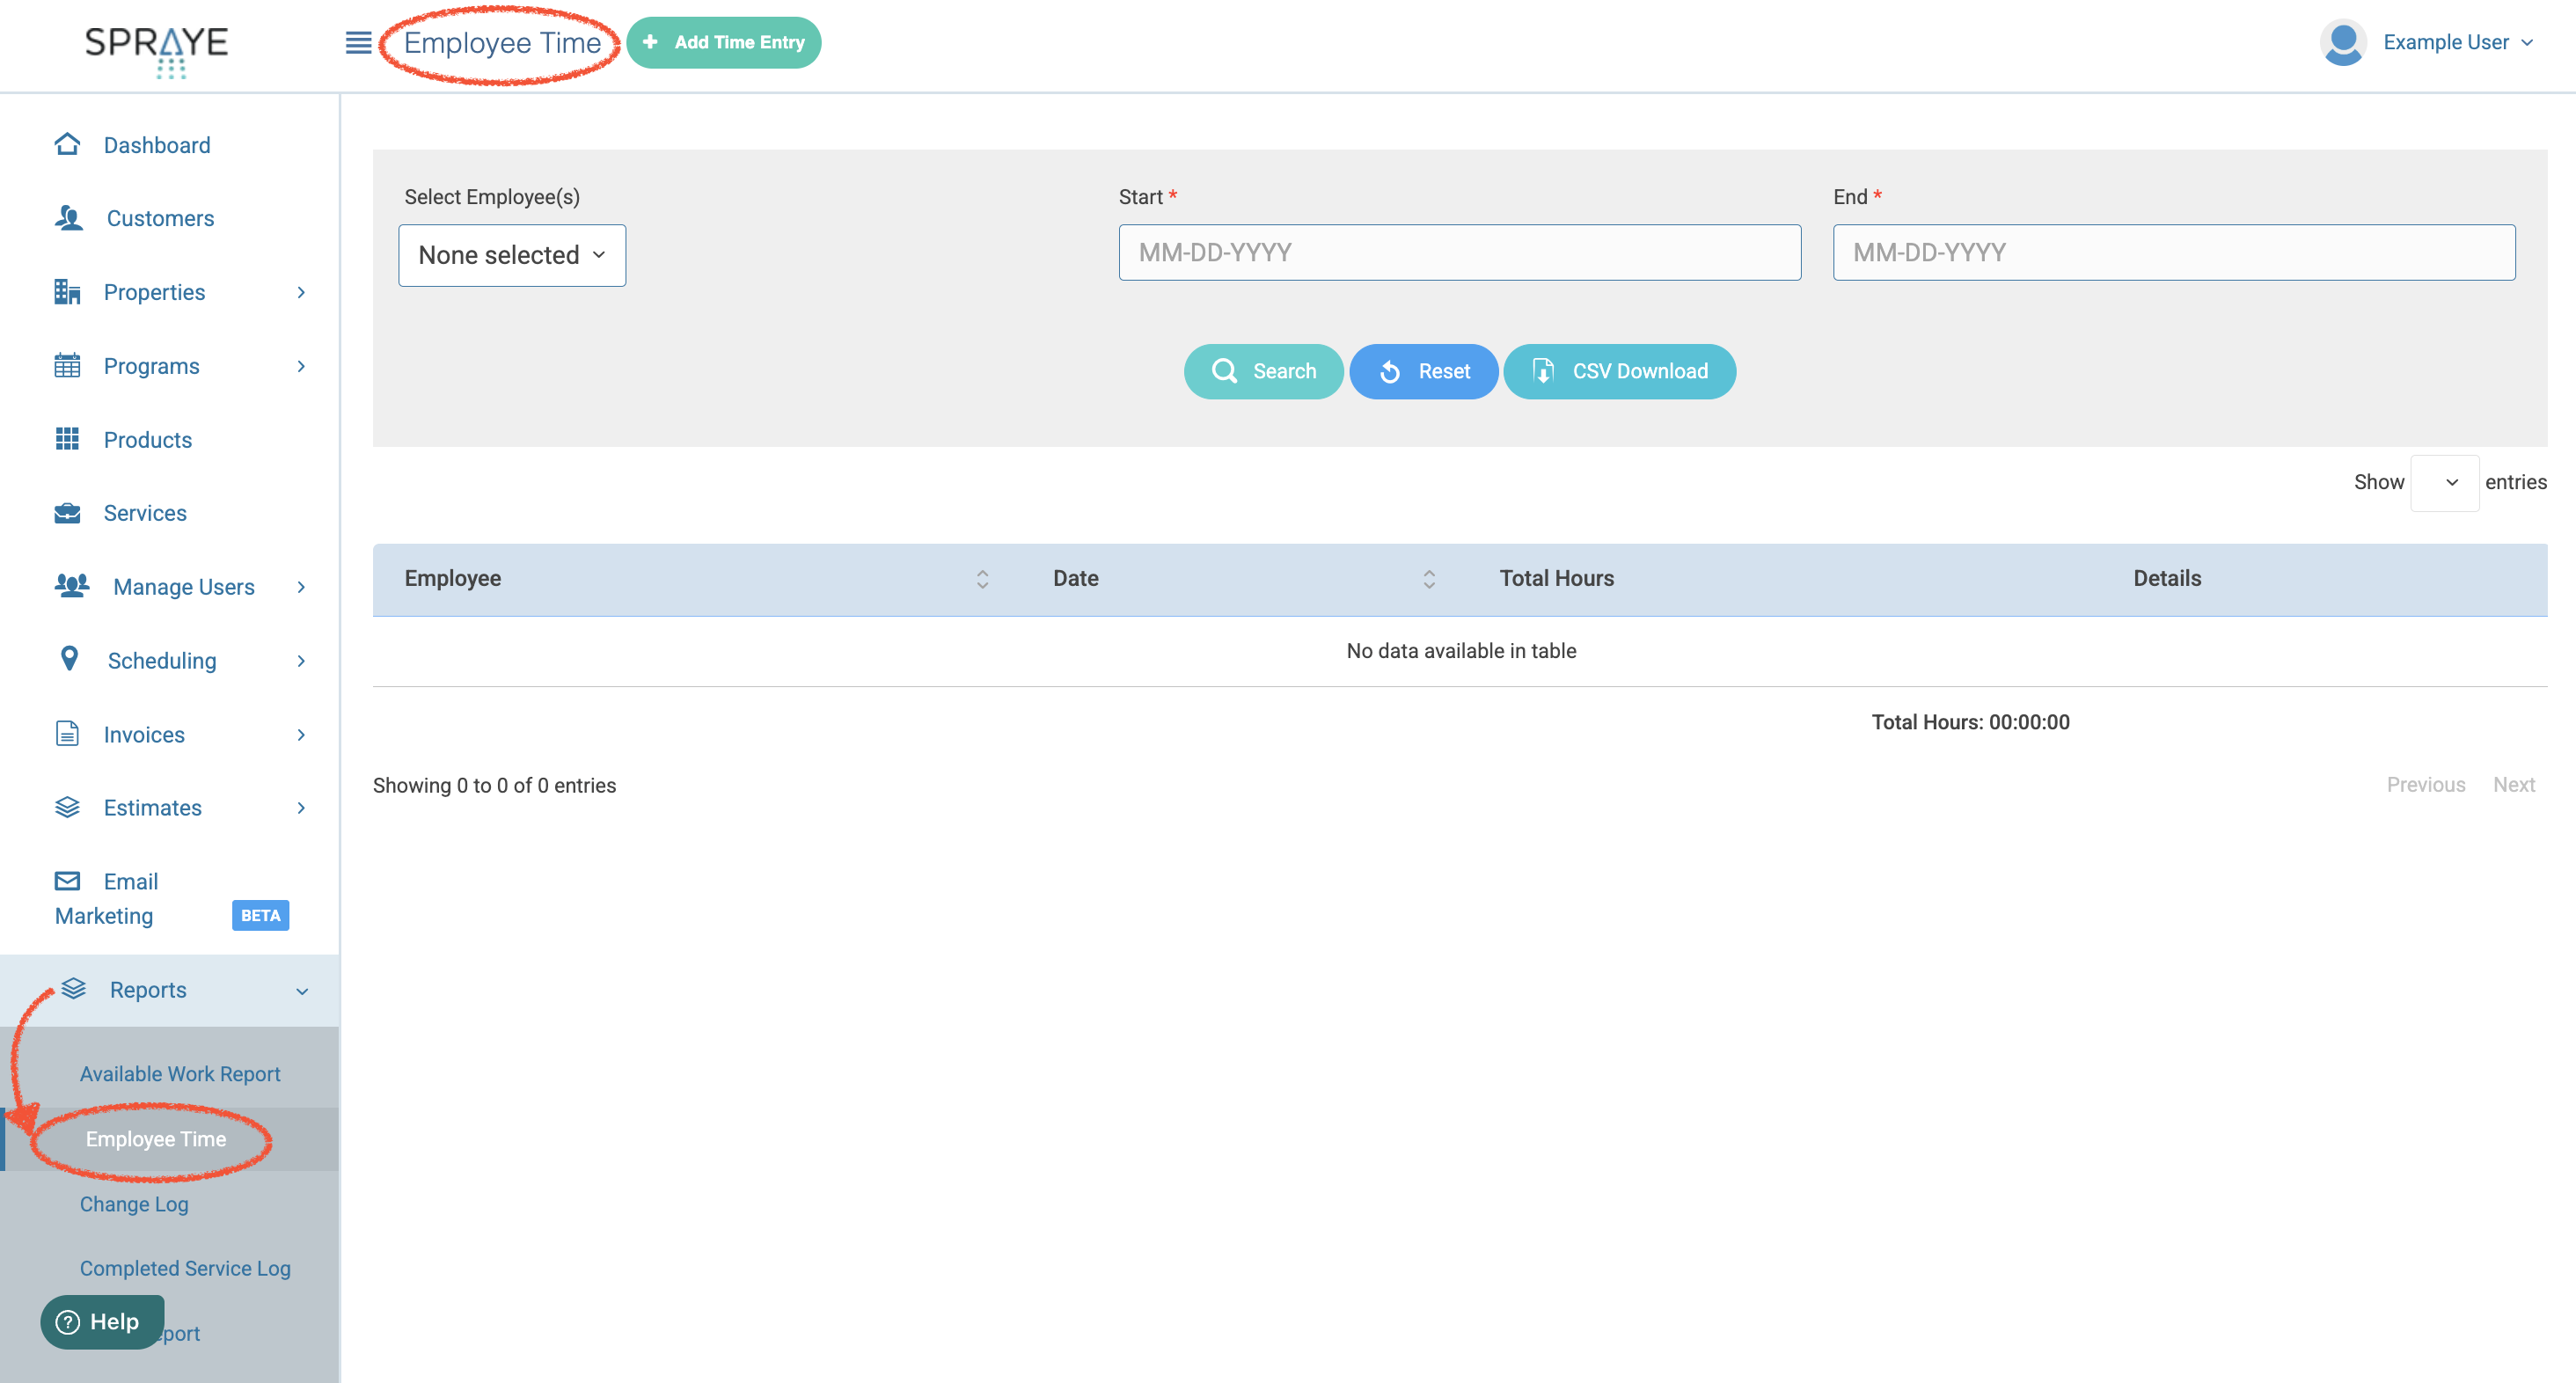The height and width of the screenshot is (1383, 2576).
Task: Sort table by Date column
Action: pos(1429,579)
